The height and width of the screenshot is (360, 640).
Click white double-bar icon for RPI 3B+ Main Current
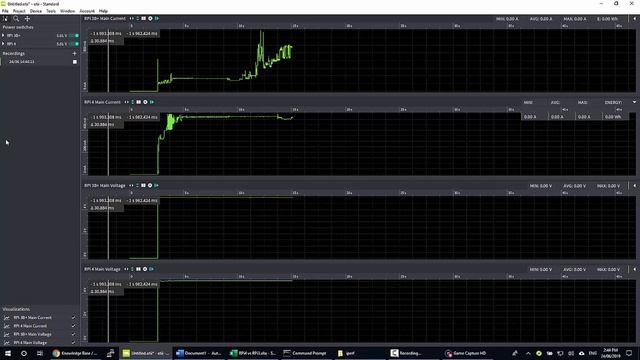(144, 18)
